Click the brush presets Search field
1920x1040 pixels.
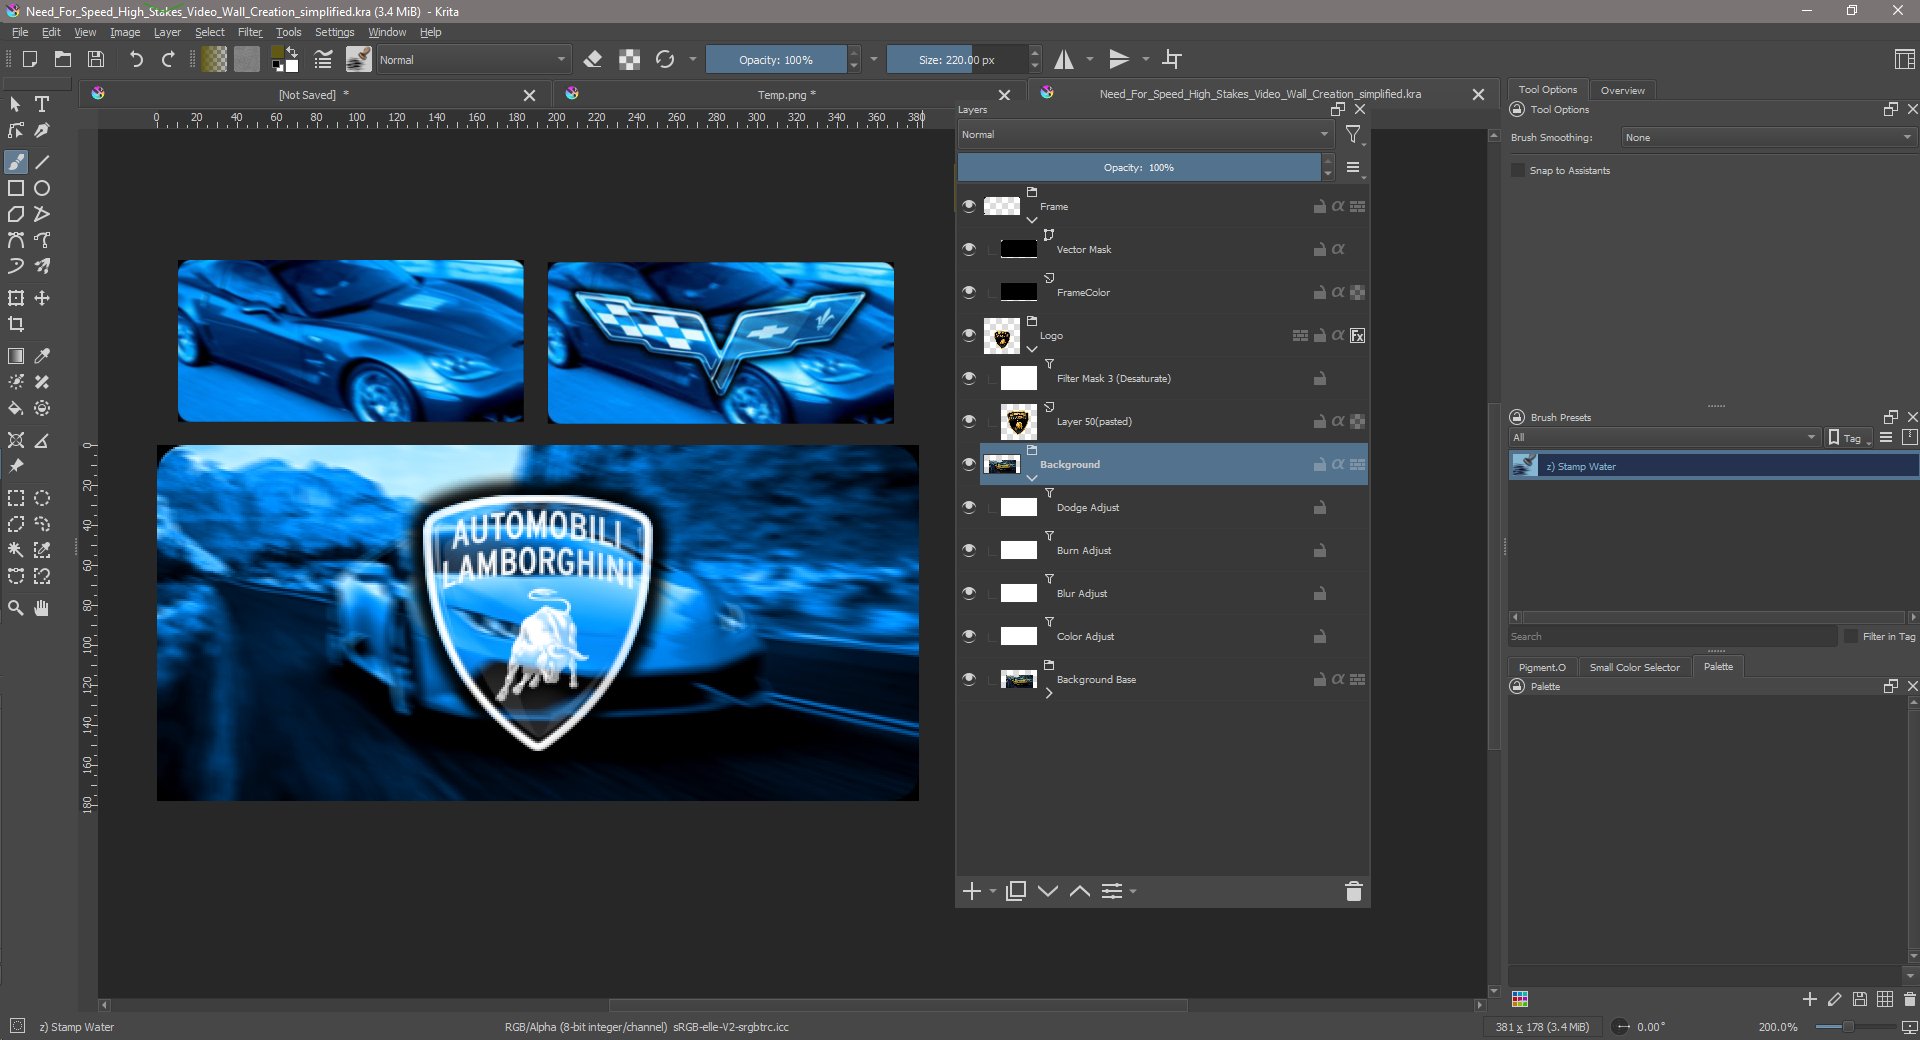coord(1672,636)
